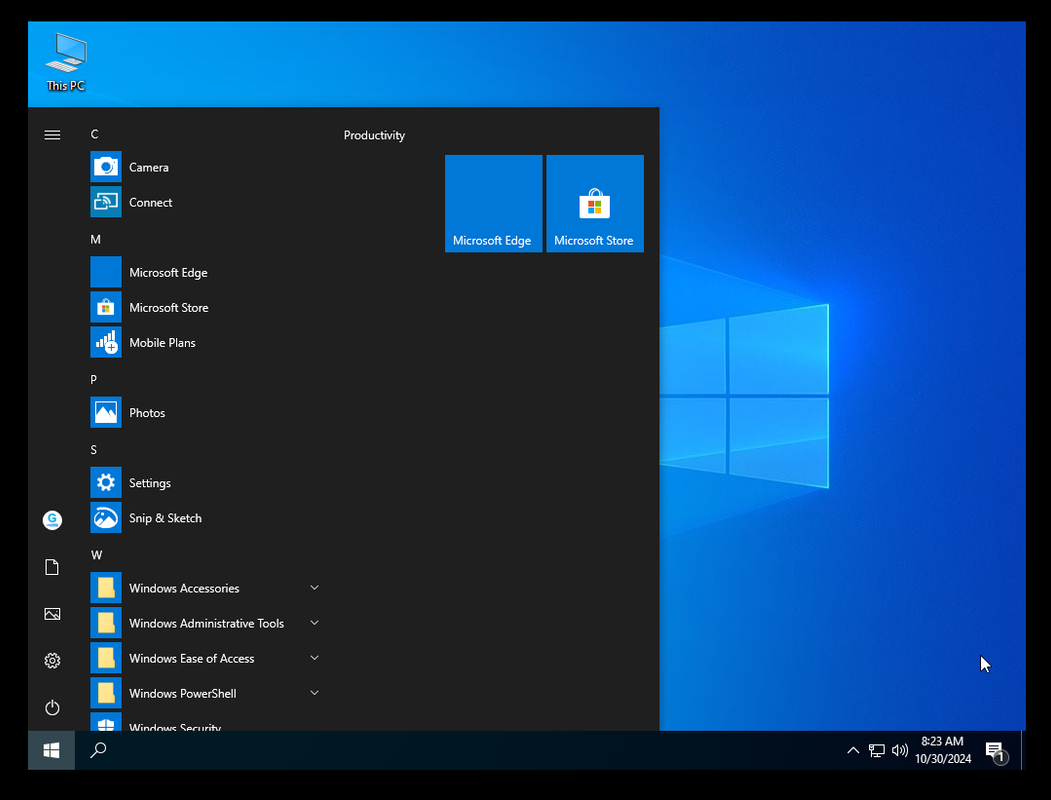Jump to letter M header

click(x=96, y=239)
